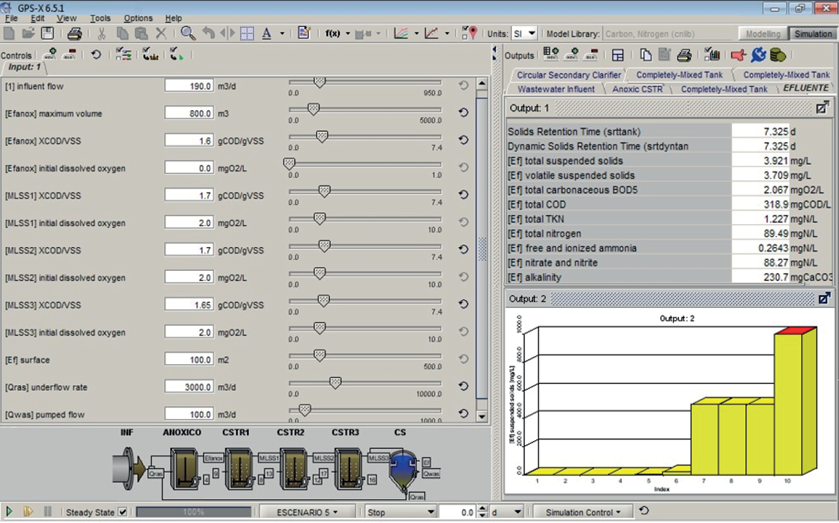839x523 pixels.
Task: Click the open folder icon in toolbar
Action: click(29, 33)
